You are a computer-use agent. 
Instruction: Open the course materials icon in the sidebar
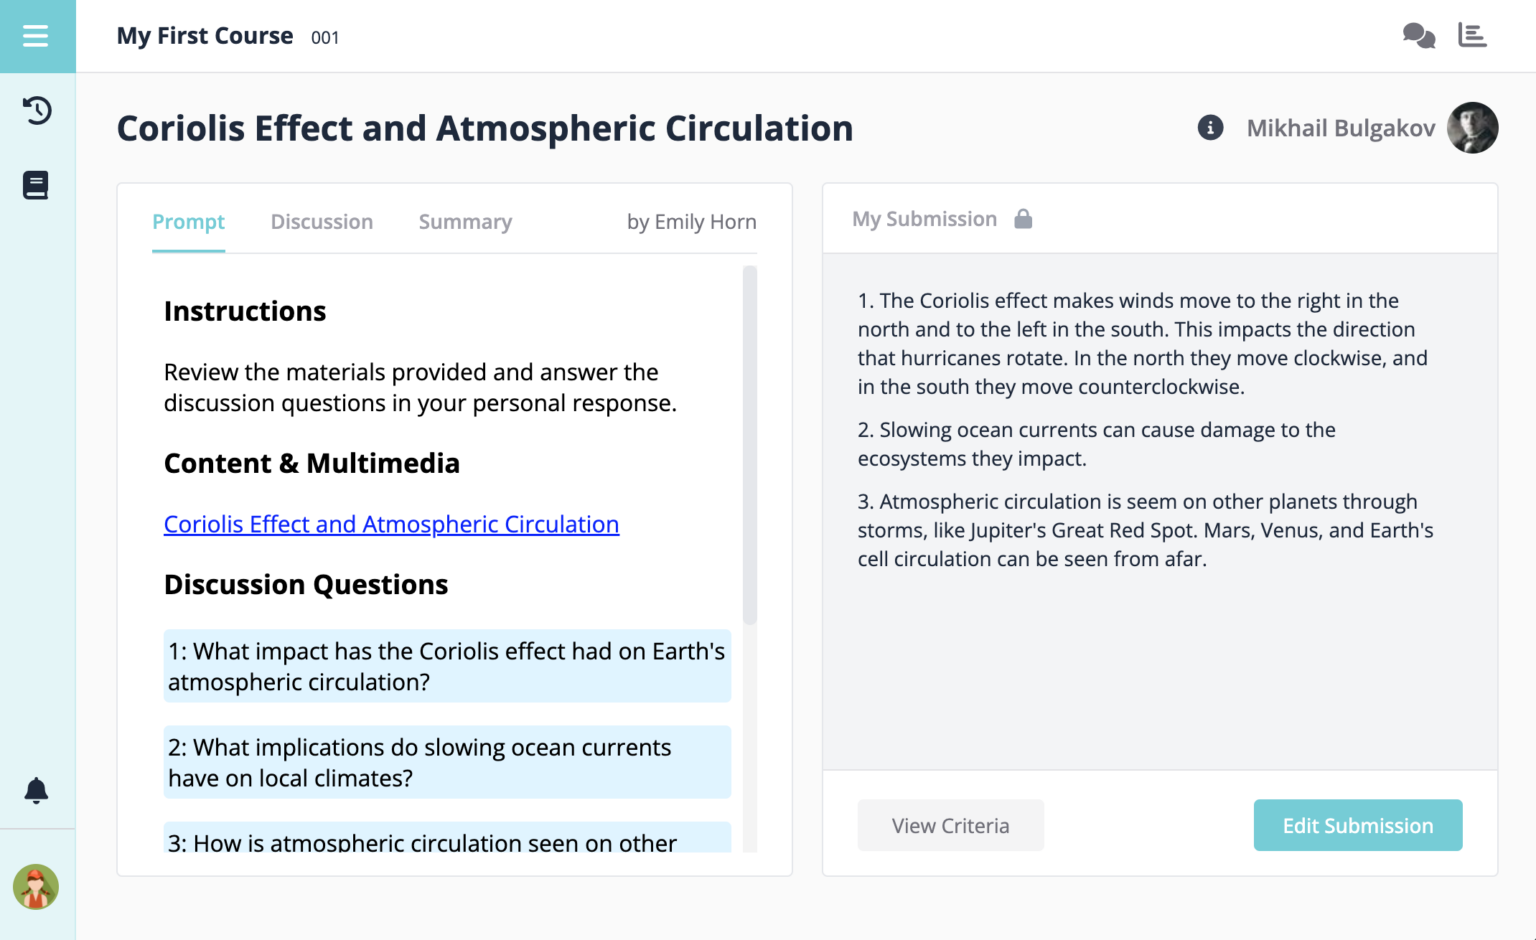(x=37, y=184)
